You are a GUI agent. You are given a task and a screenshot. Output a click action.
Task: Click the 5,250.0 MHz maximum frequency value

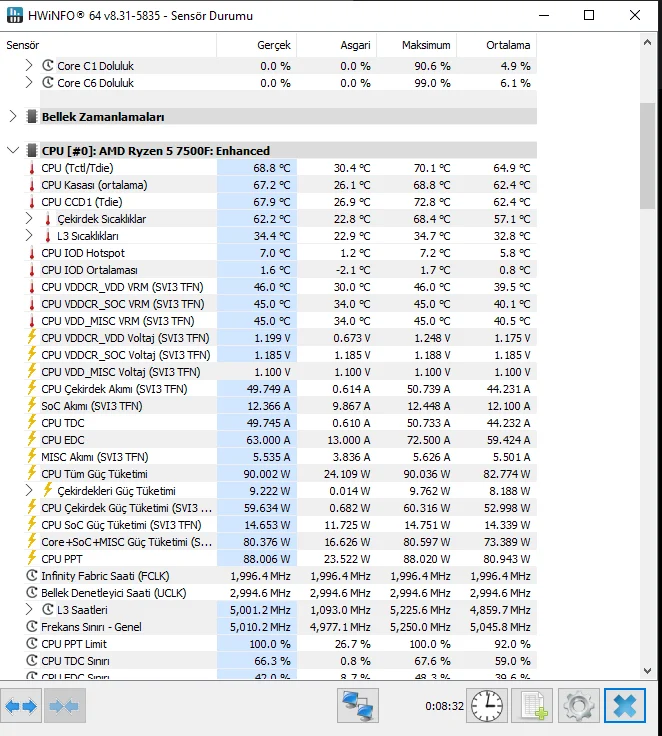(420, 627)
